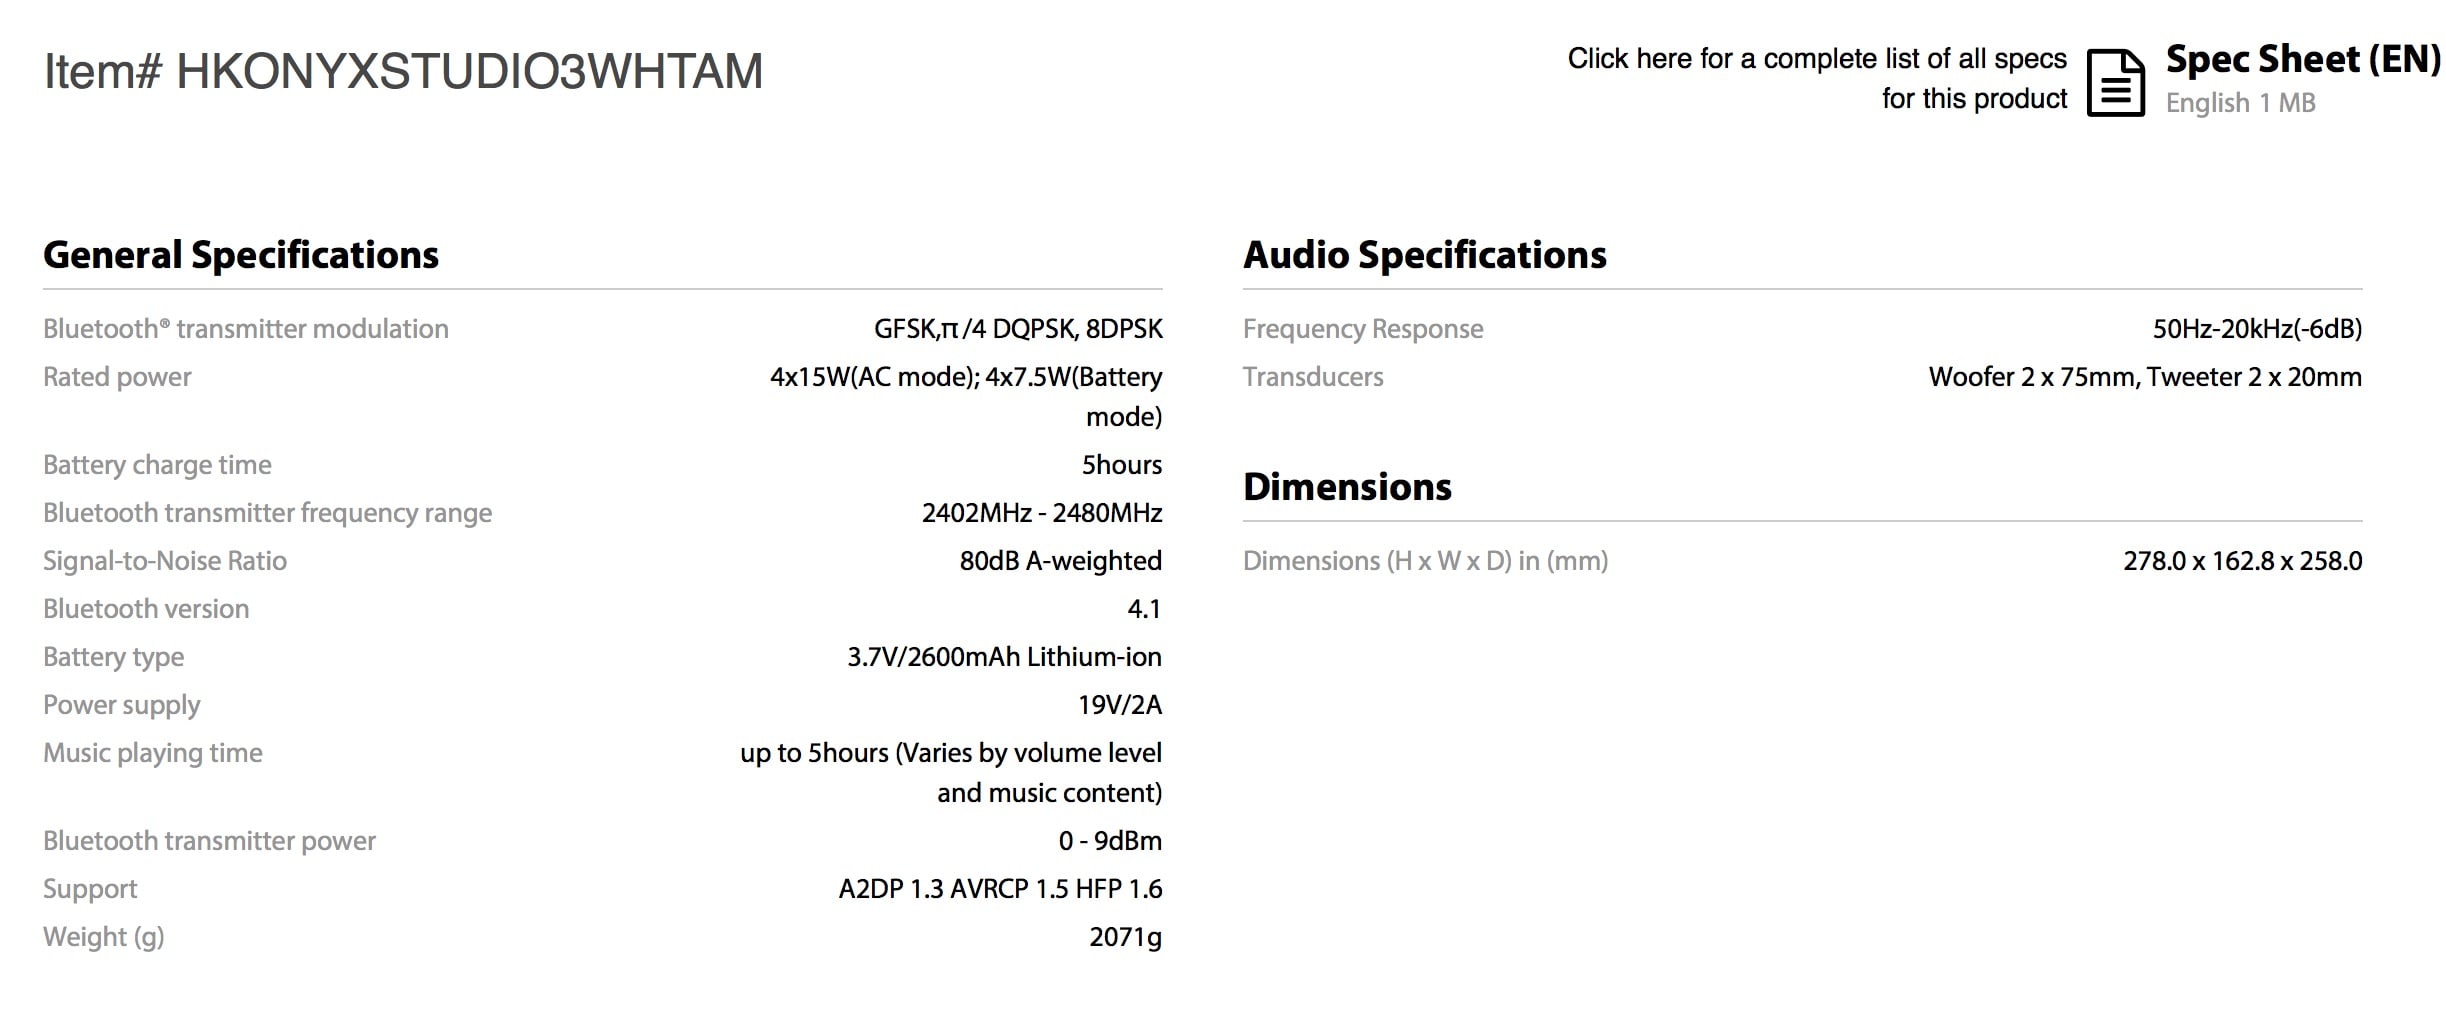
Task: Click the Dimensions section heading
Action: click(1346, 488)
